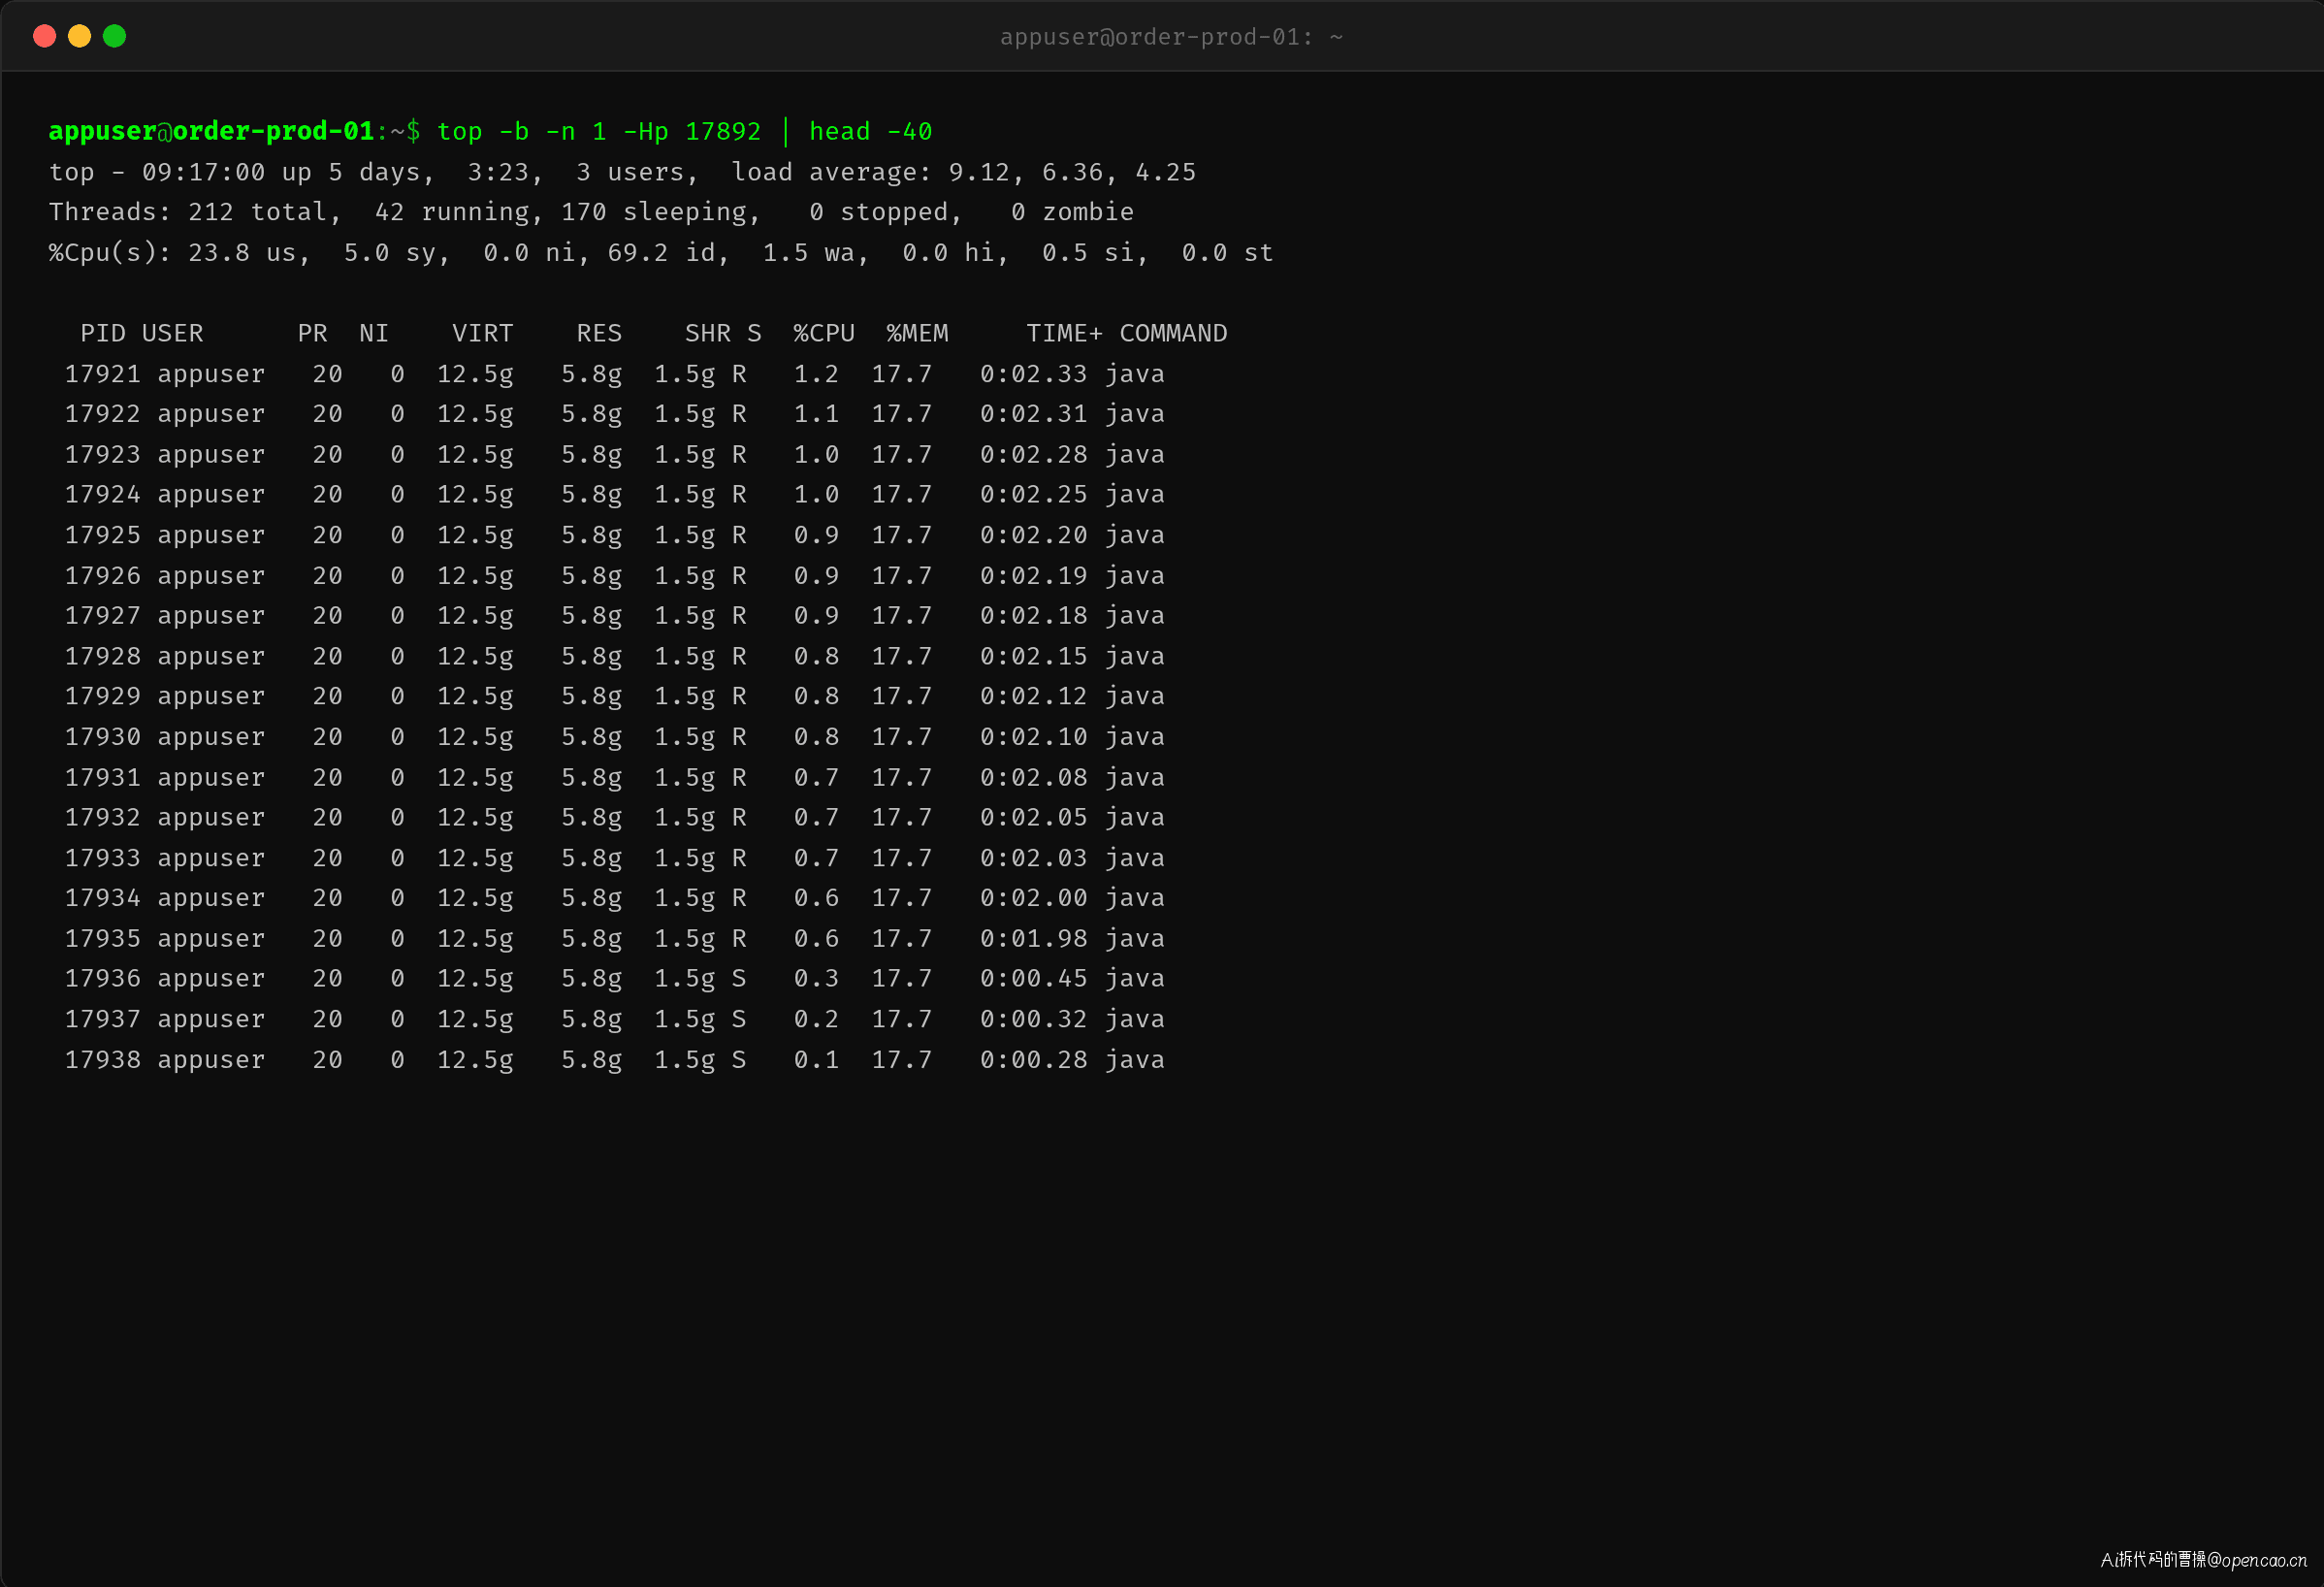This screenshot has width=2324, height=1587.
Task: Click the 170 sleeping value
Action: 654,212
